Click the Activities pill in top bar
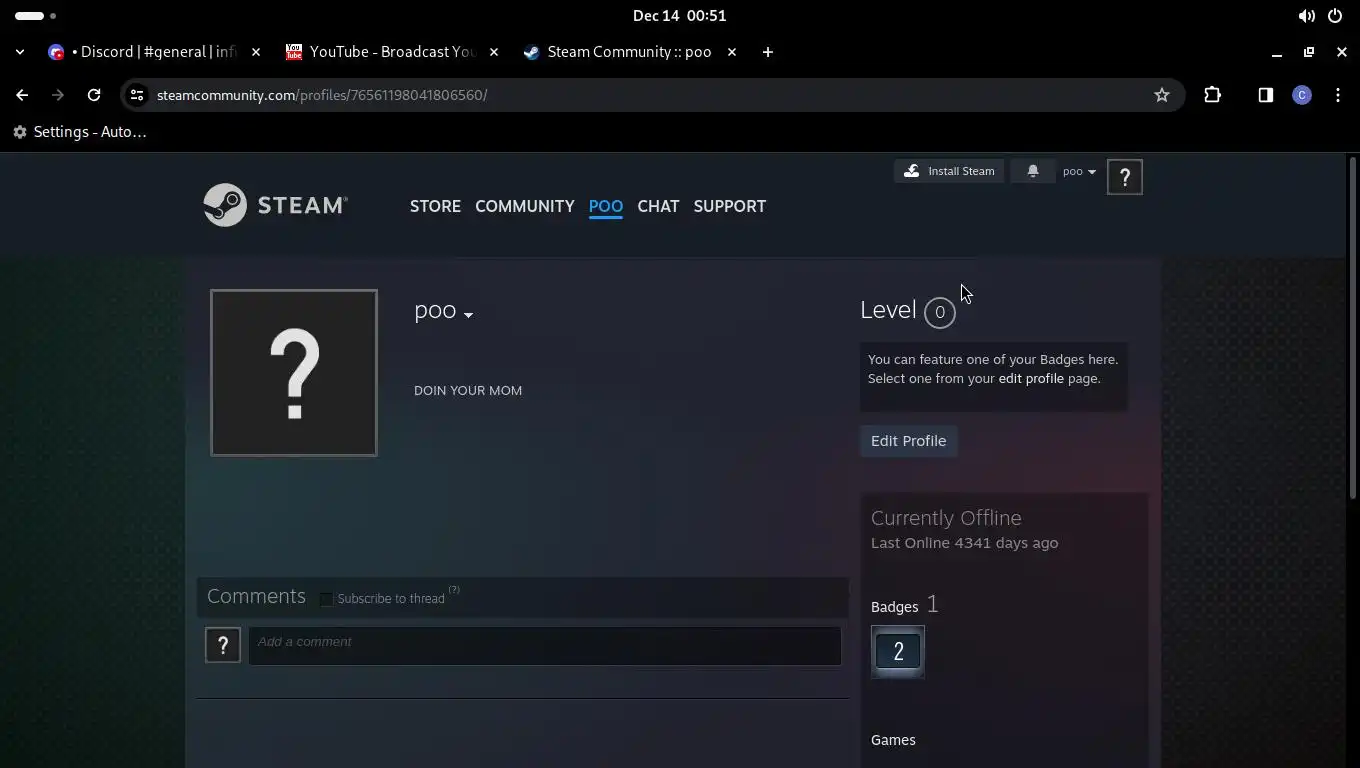Viewport: 1360px width, 768px height. [x=36, y=16]
